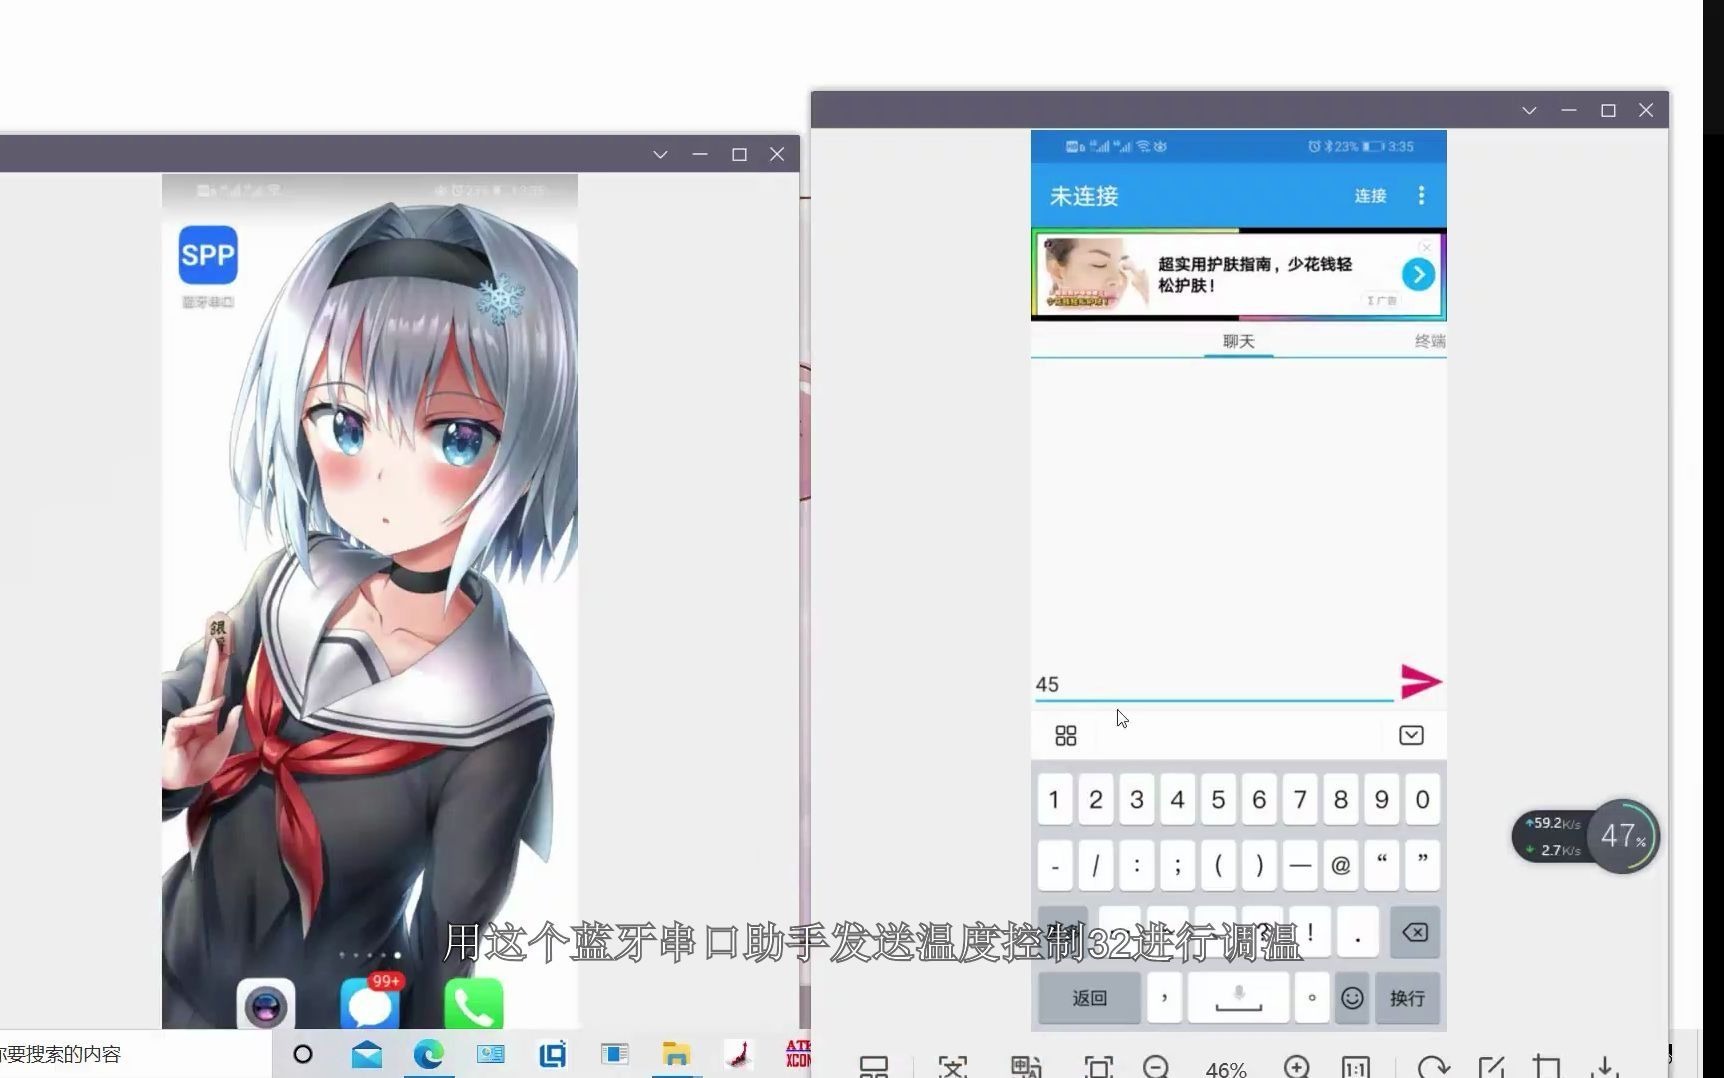Switch to the 终端 tab
Viewport: 1724px width, 1078px height.
[x=1430, y=341]
